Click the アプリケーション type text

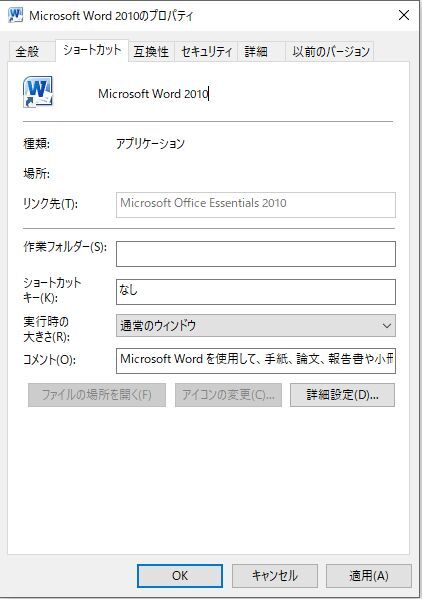click(x=150, y=144)
